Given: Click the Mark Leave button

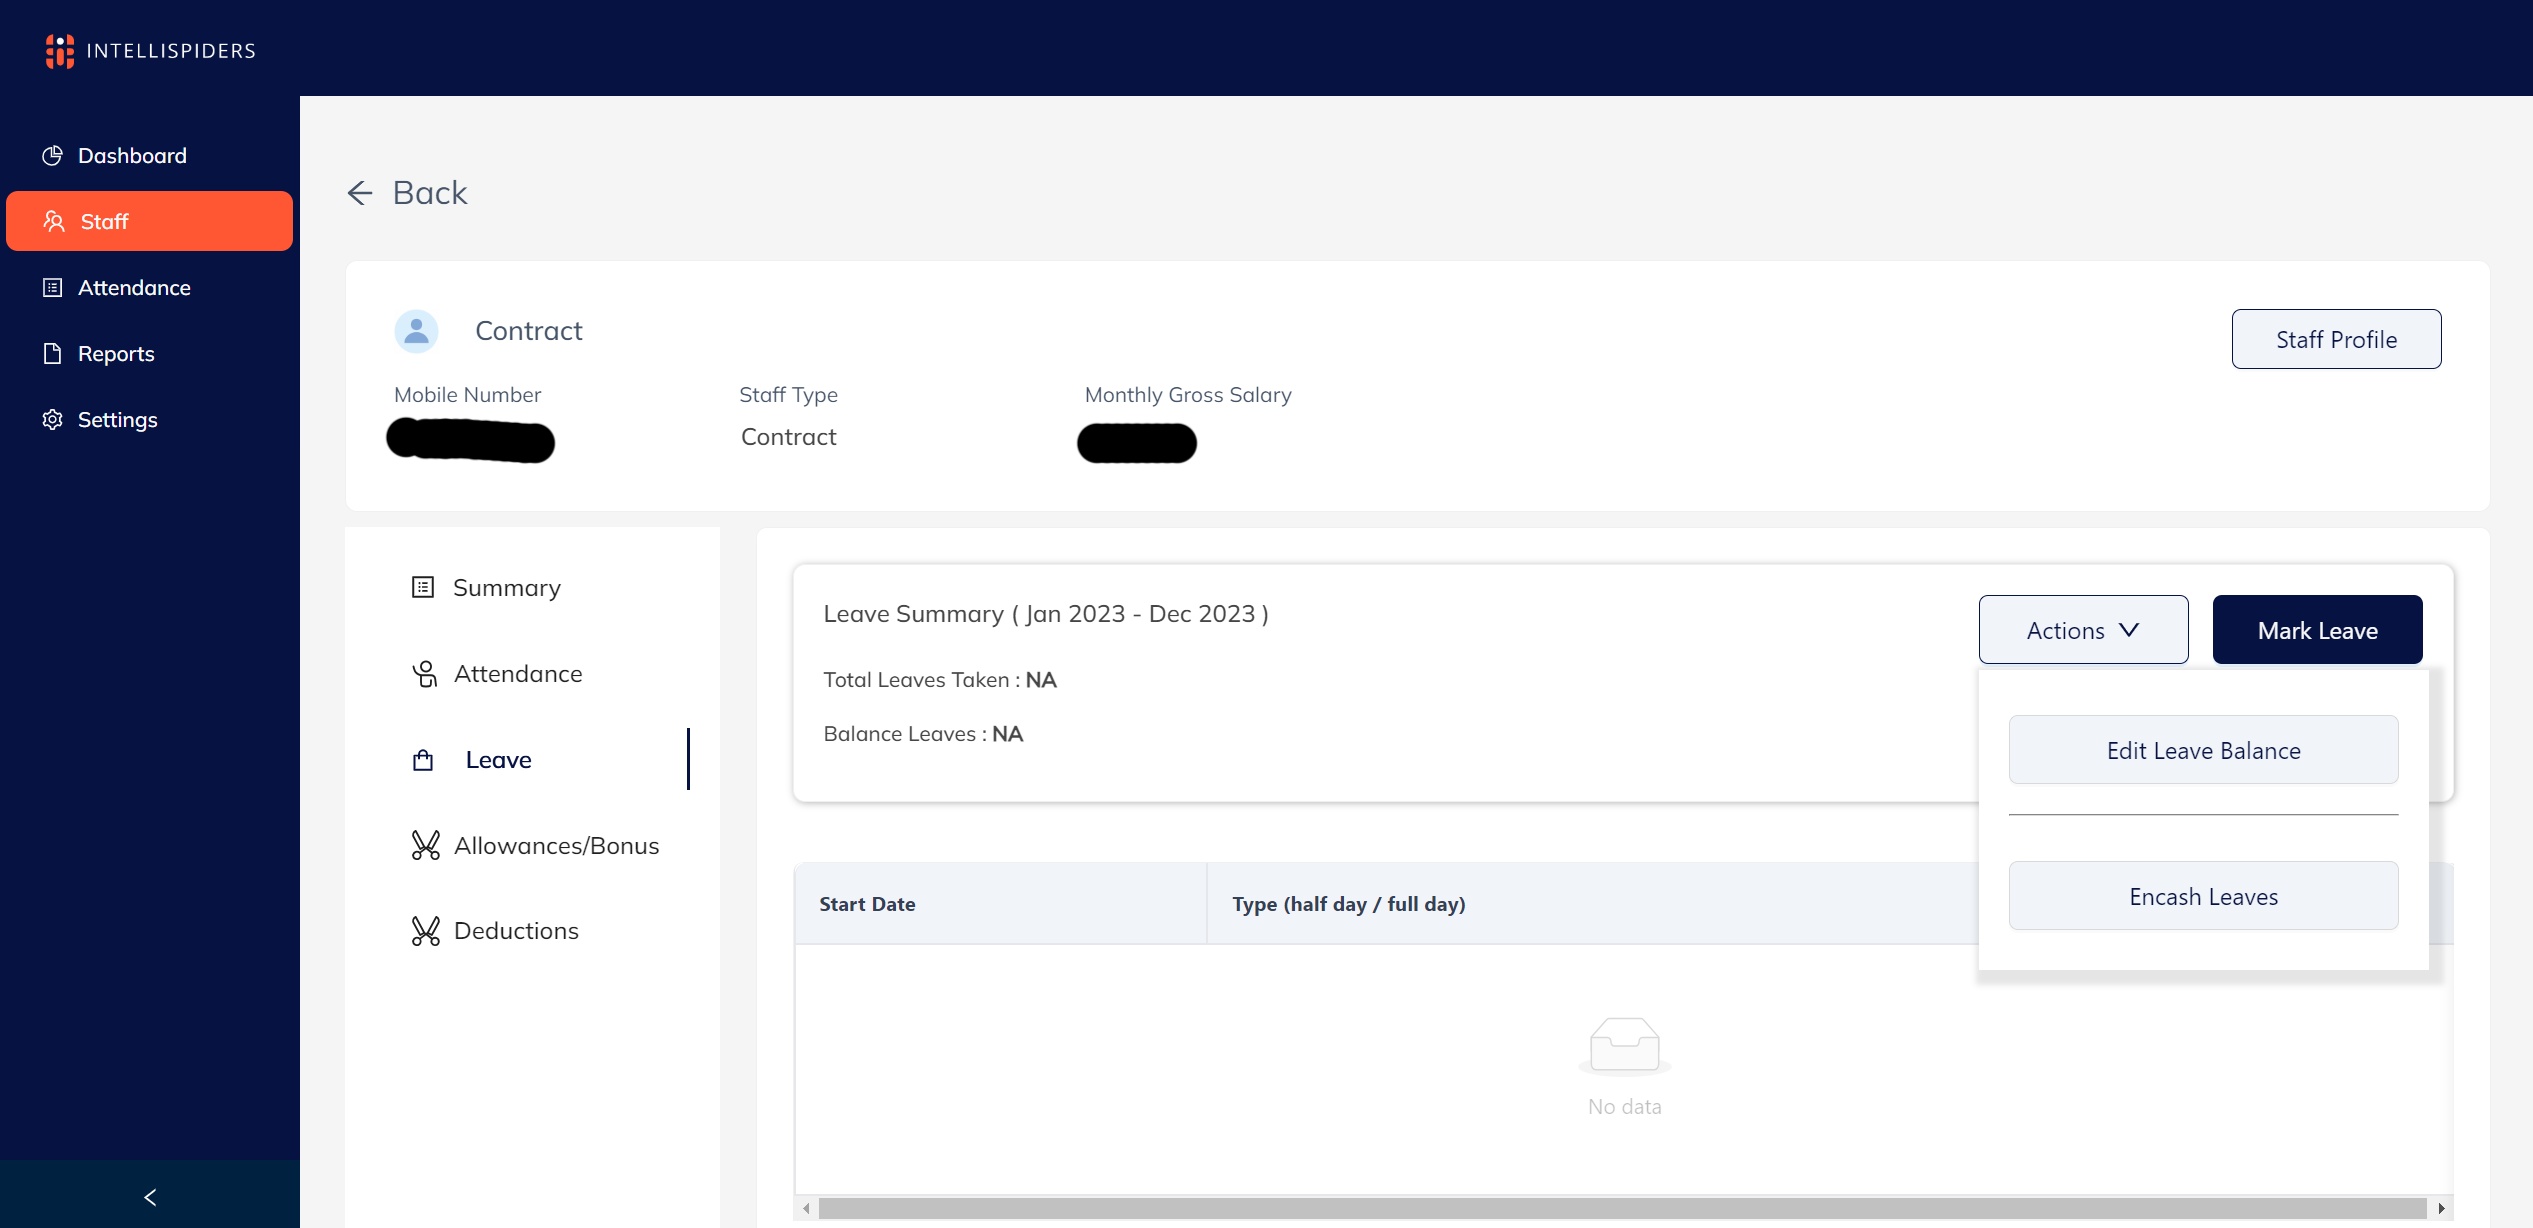Looking at the screenshot, I should point(2317,629).
